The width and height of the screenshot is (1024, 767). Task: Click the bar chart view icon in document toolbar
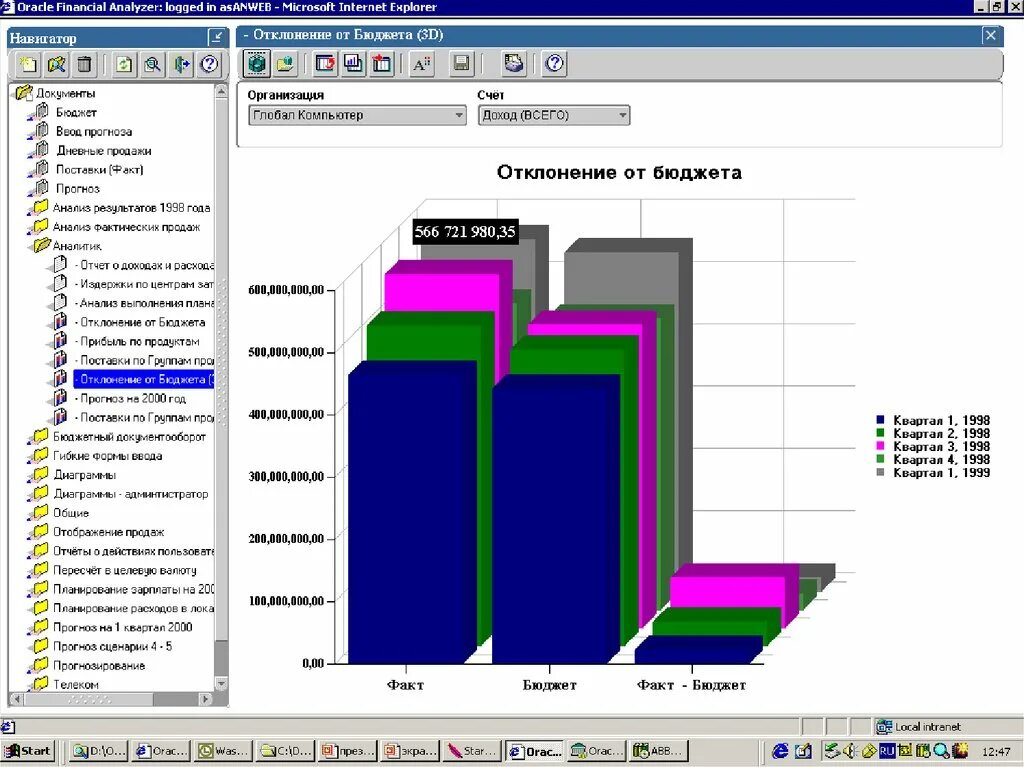tap(354, 63)
